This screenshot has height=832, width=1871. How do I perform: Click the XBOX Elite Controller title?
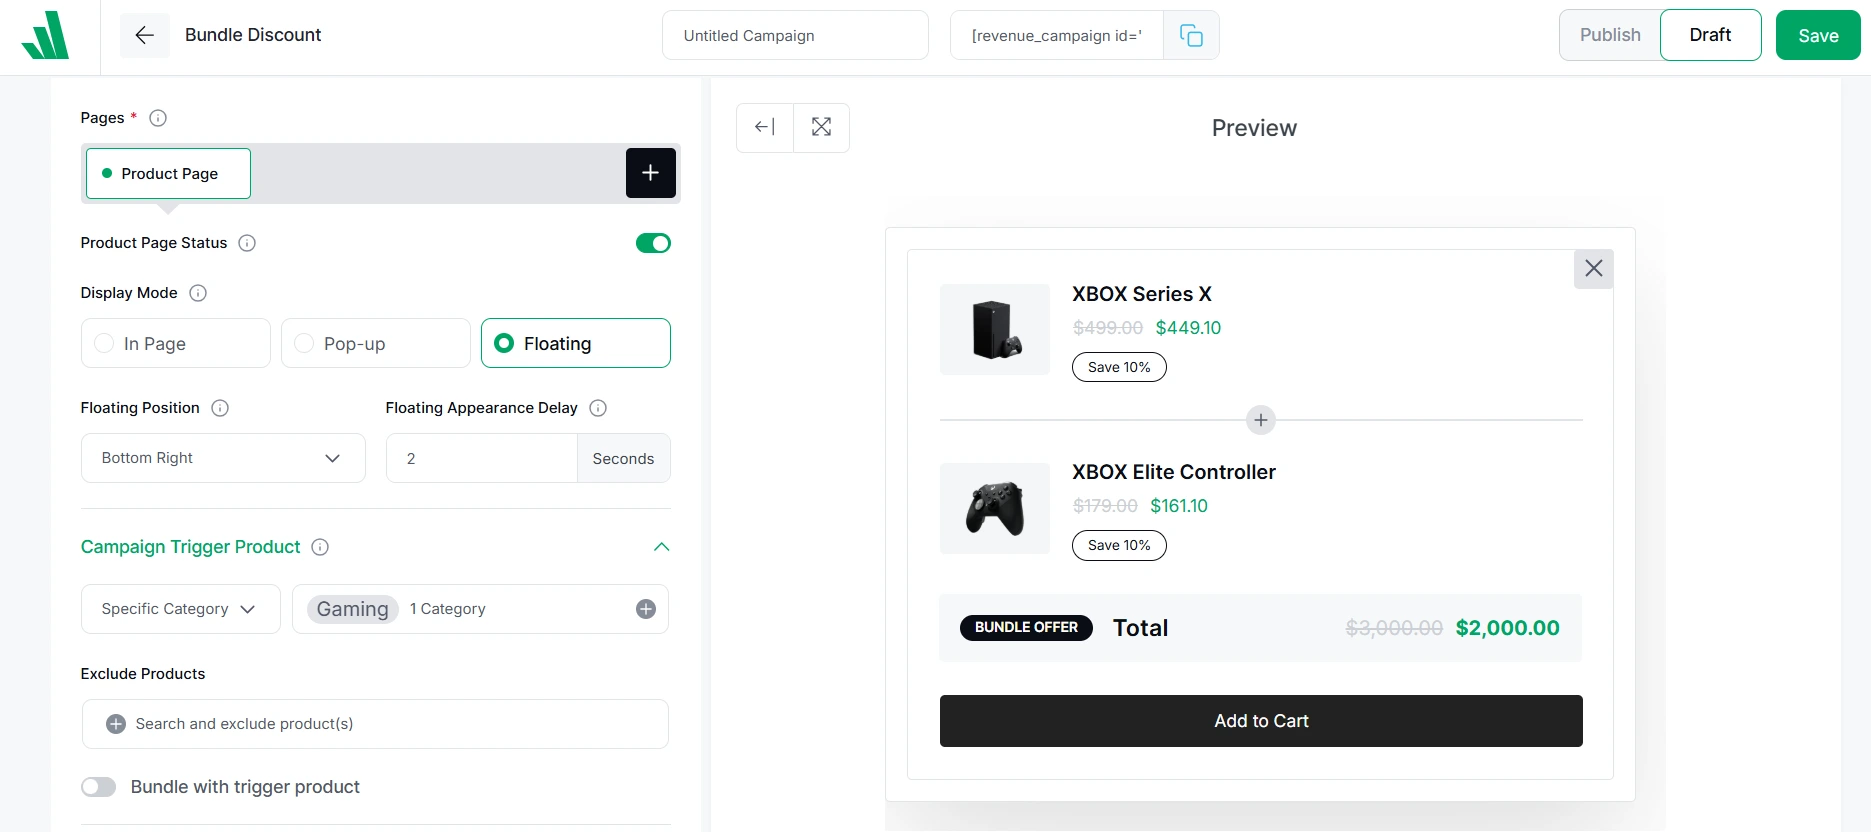coord(1174,472)
